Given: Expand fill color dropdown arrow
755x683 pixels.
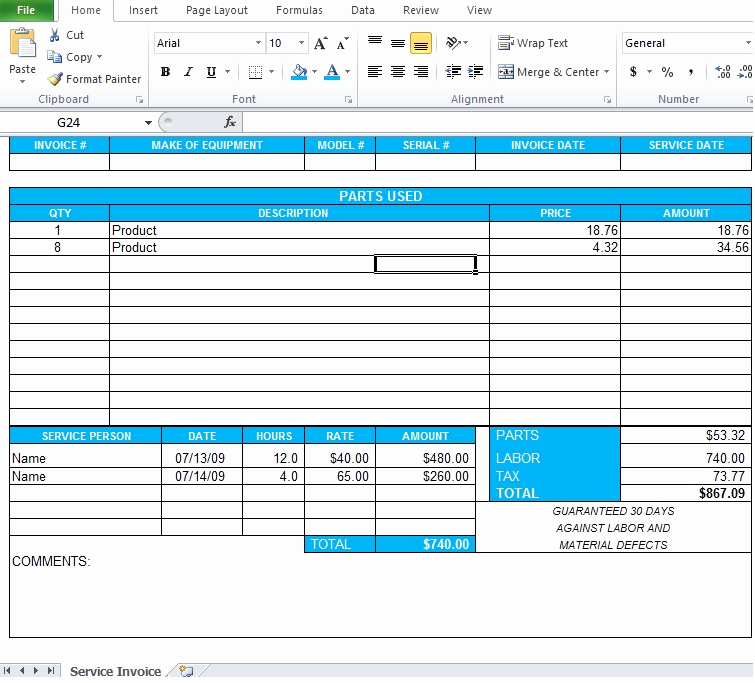Looking at the screenshot, I should click(x=314, y=72).
